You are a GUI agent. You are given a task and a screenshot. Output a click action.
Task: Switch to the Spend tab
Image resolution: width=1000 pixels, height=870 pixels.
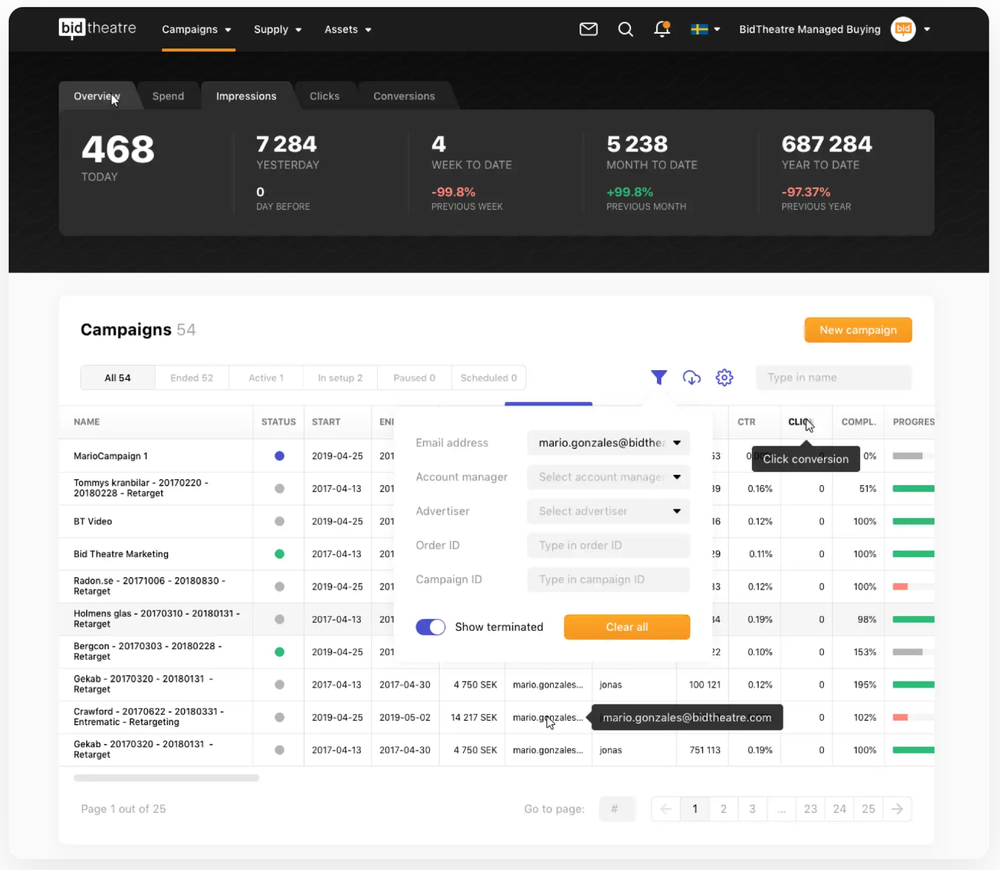click(x=168, y=96)
